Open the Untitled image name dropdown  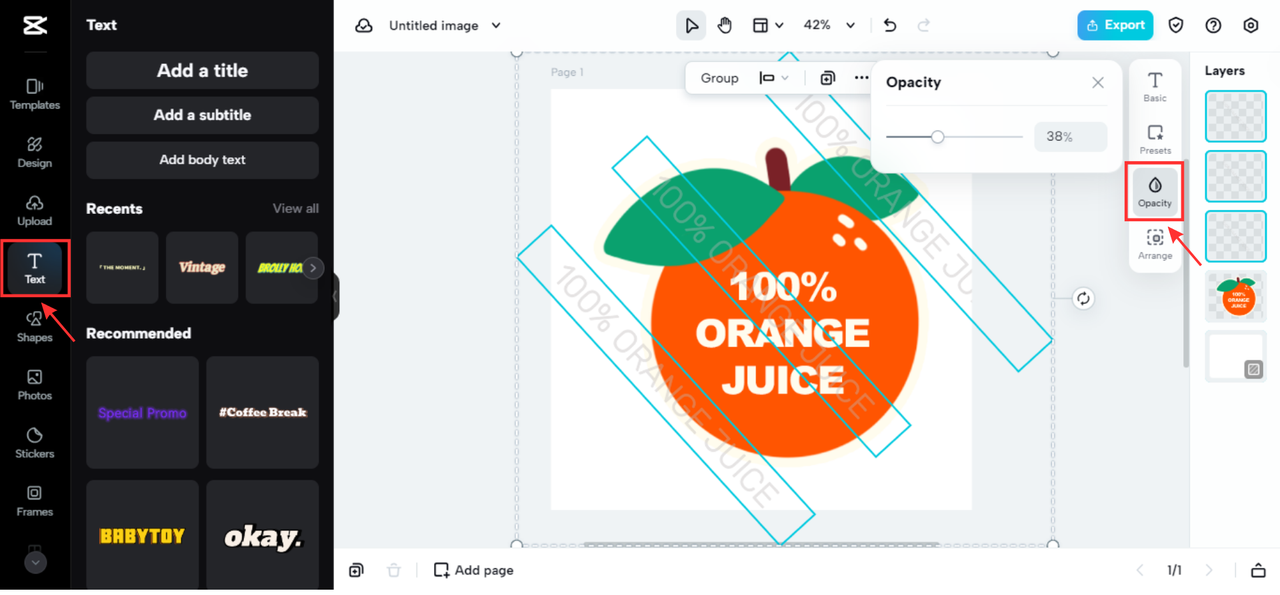(x=445, y=26)
